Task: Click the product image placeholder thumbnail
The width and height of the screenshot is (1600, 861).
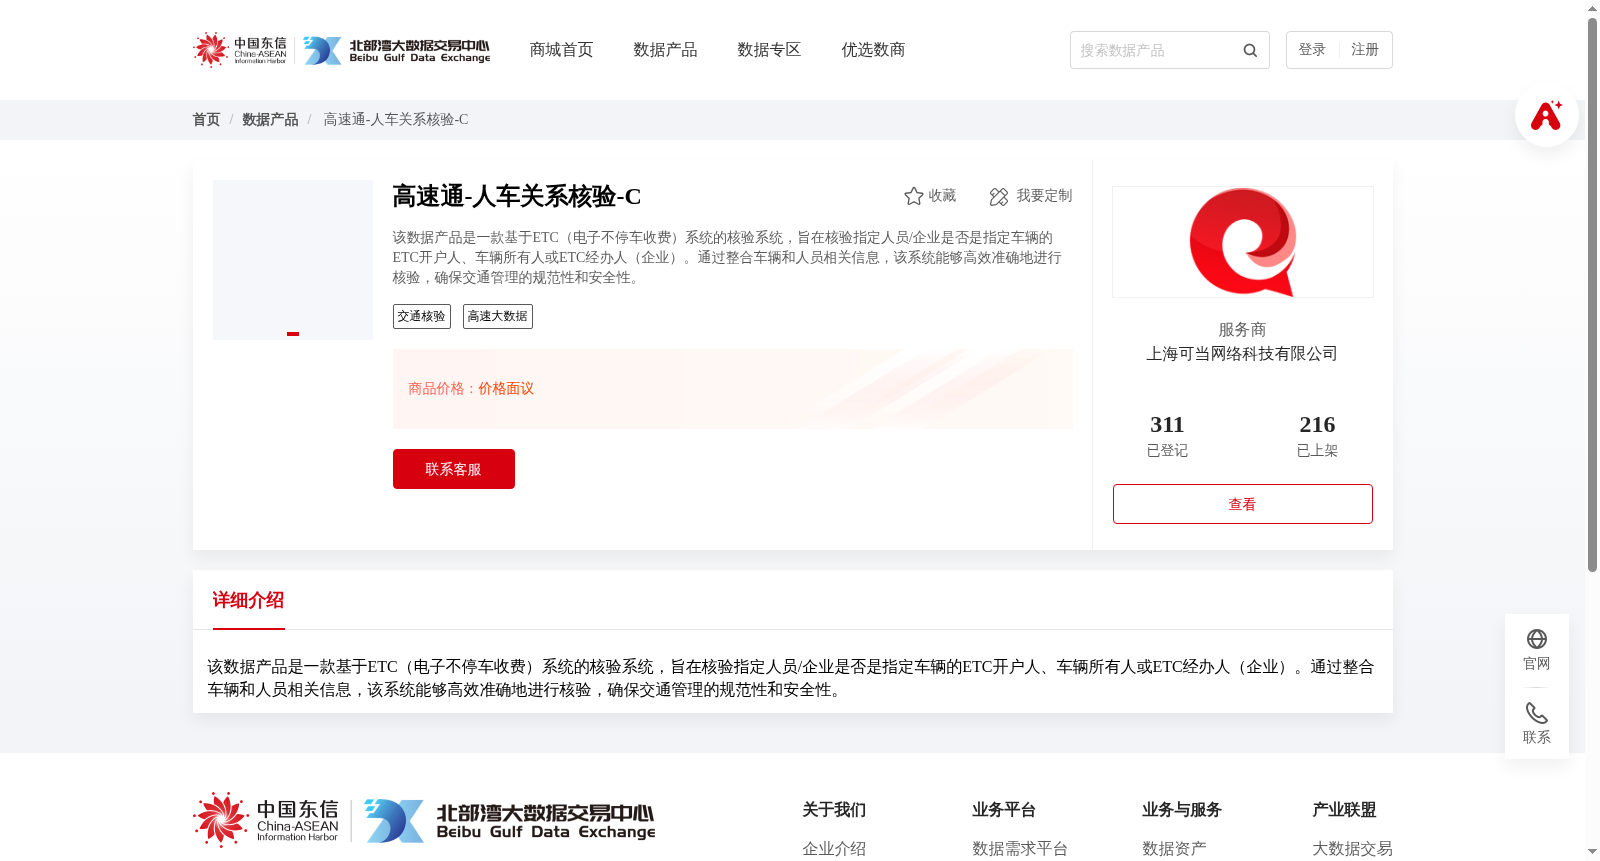Action: 293,260
